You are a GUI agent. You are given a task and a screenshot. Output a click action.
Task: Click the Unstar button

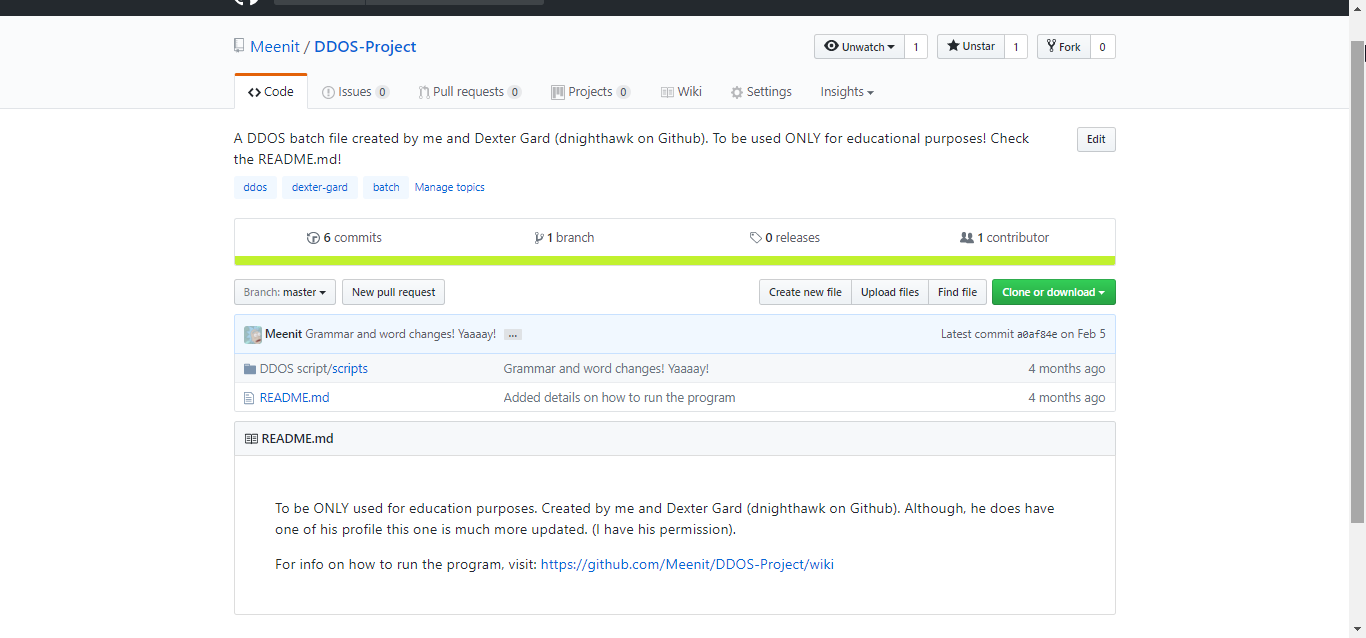(x=971, y=47)
